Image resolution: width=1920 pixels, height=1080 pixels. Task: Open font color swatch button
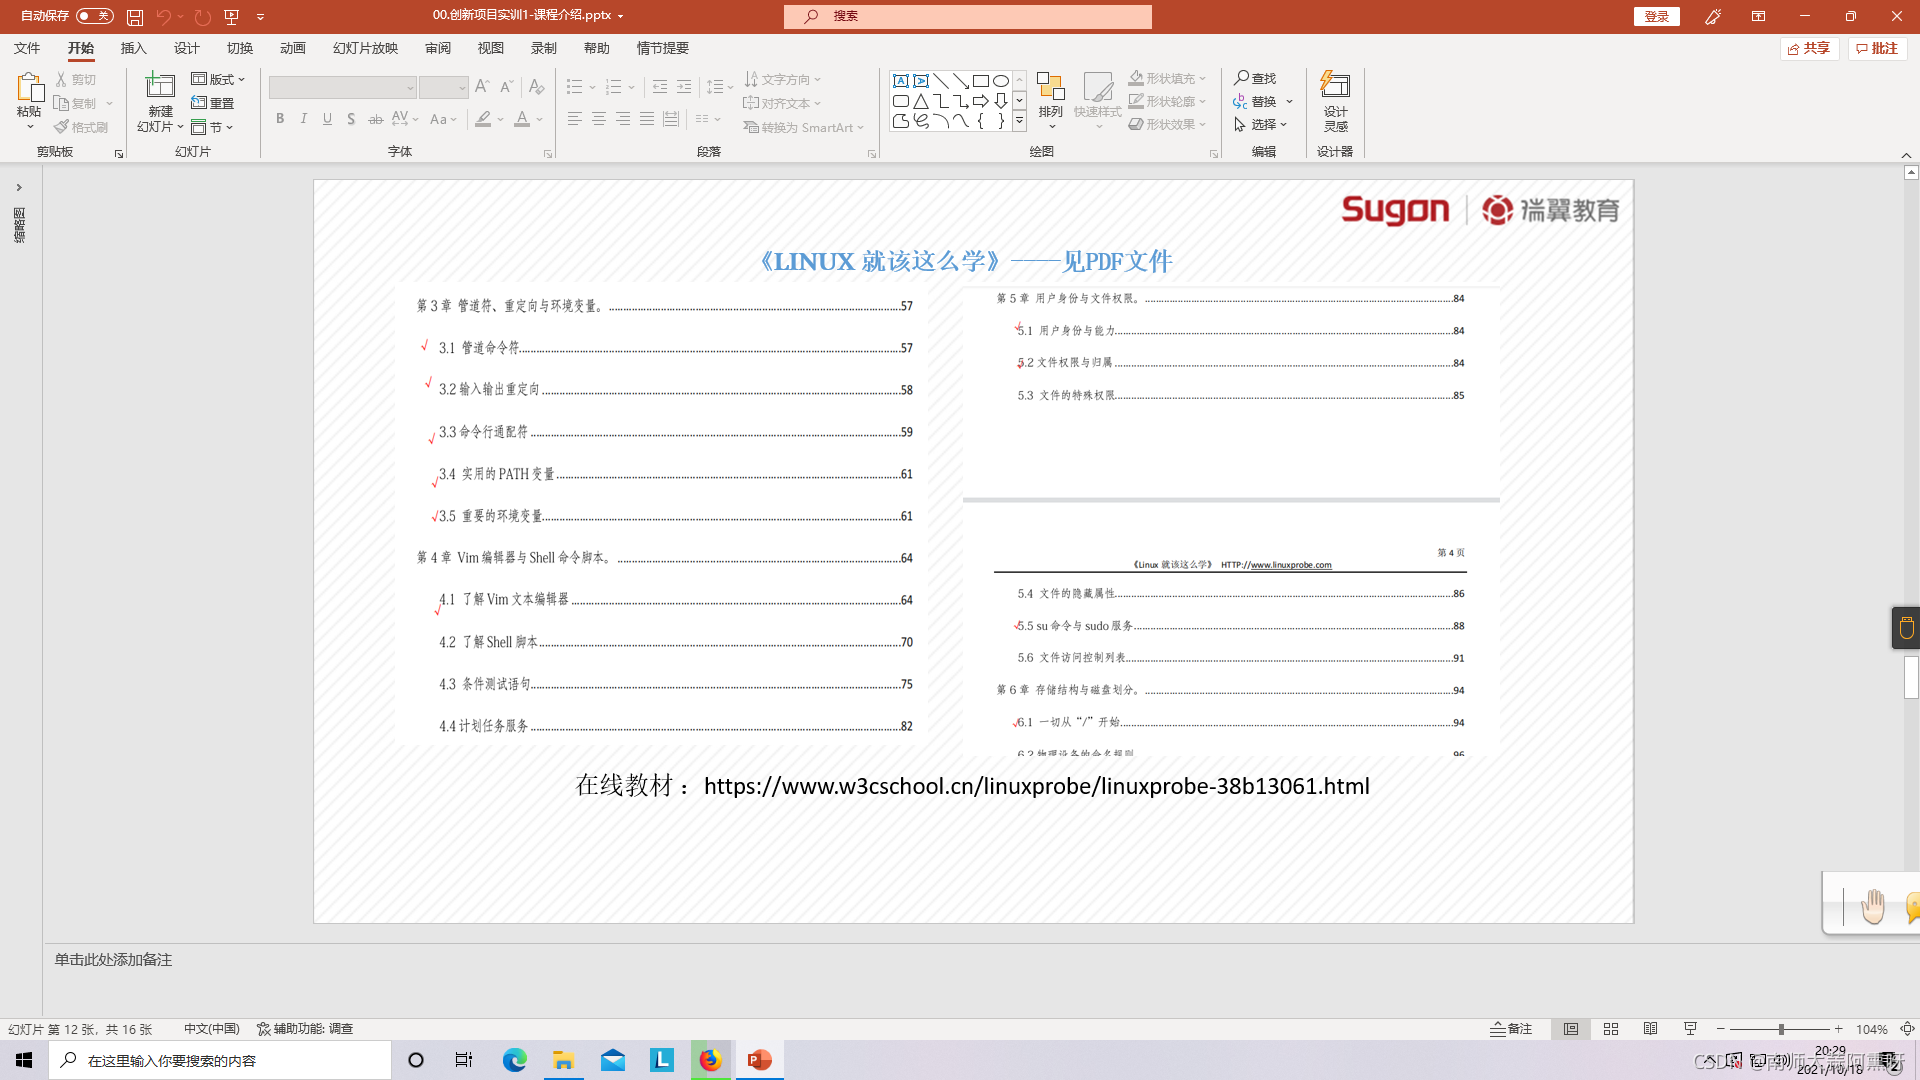[521, 119]
